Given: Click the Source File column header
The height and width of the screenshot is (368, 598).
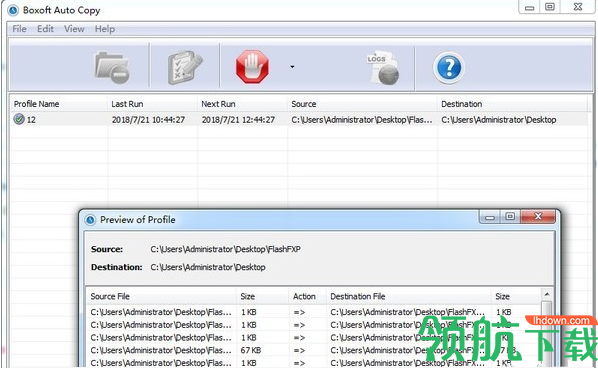Looking at the screenshot, I should click(x=162, y=296).
